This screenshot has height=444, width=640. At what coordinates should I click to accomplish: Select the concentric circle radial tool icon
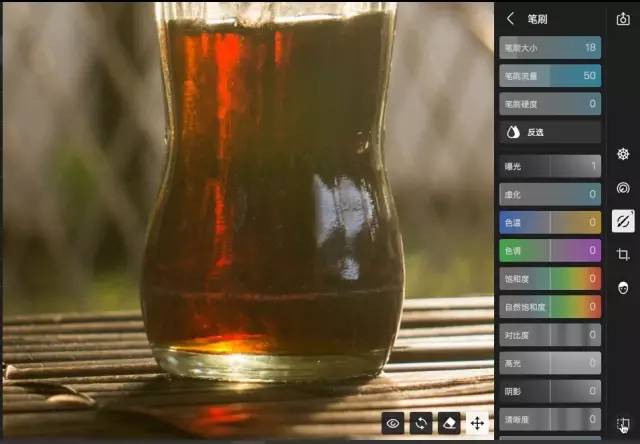(x=623, y=188)
